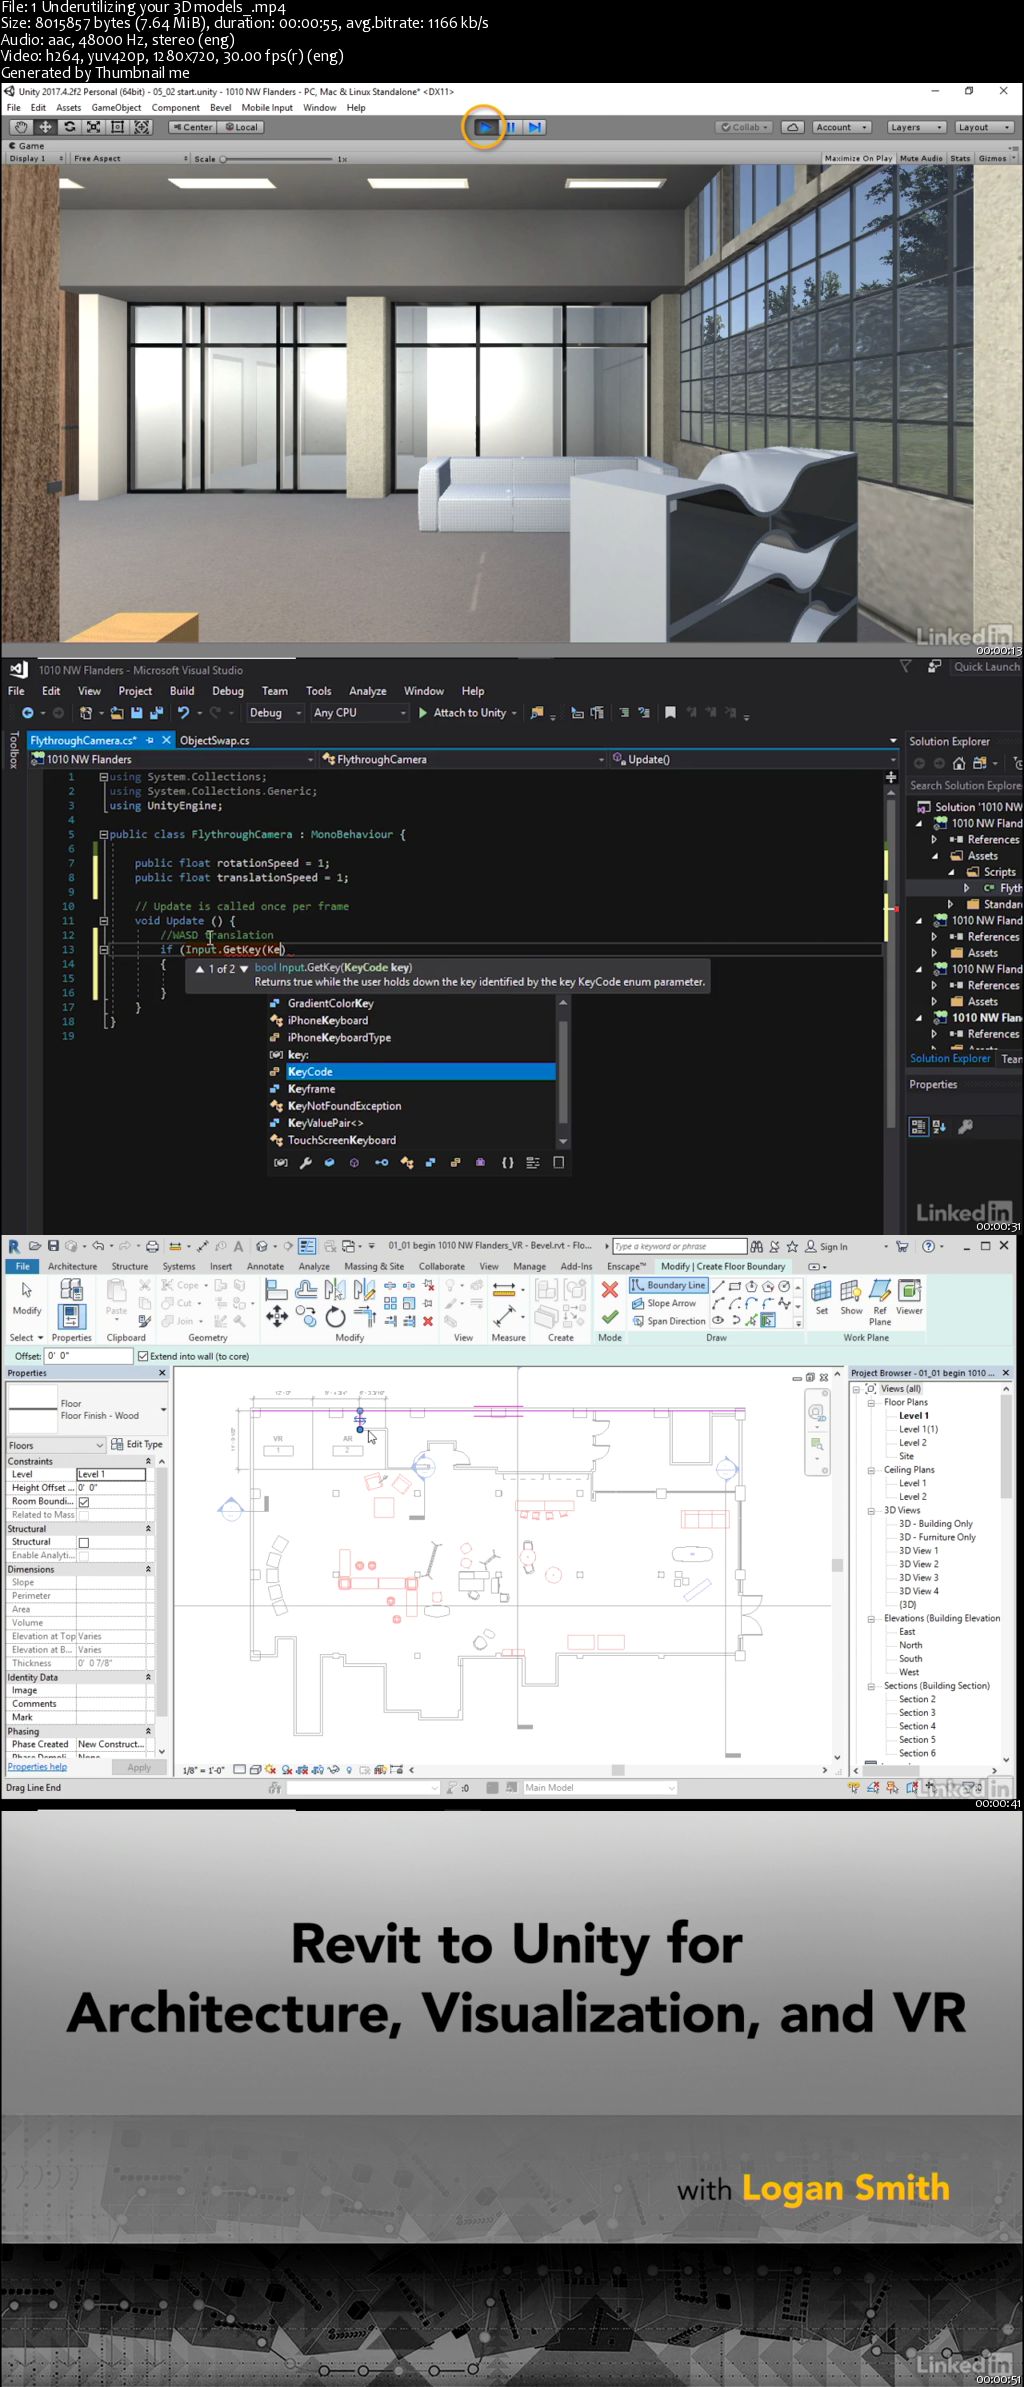This screenshot has width=1024, height=2387.
Task: Open the Debug configuration dropdown
Action: point(275,712)
